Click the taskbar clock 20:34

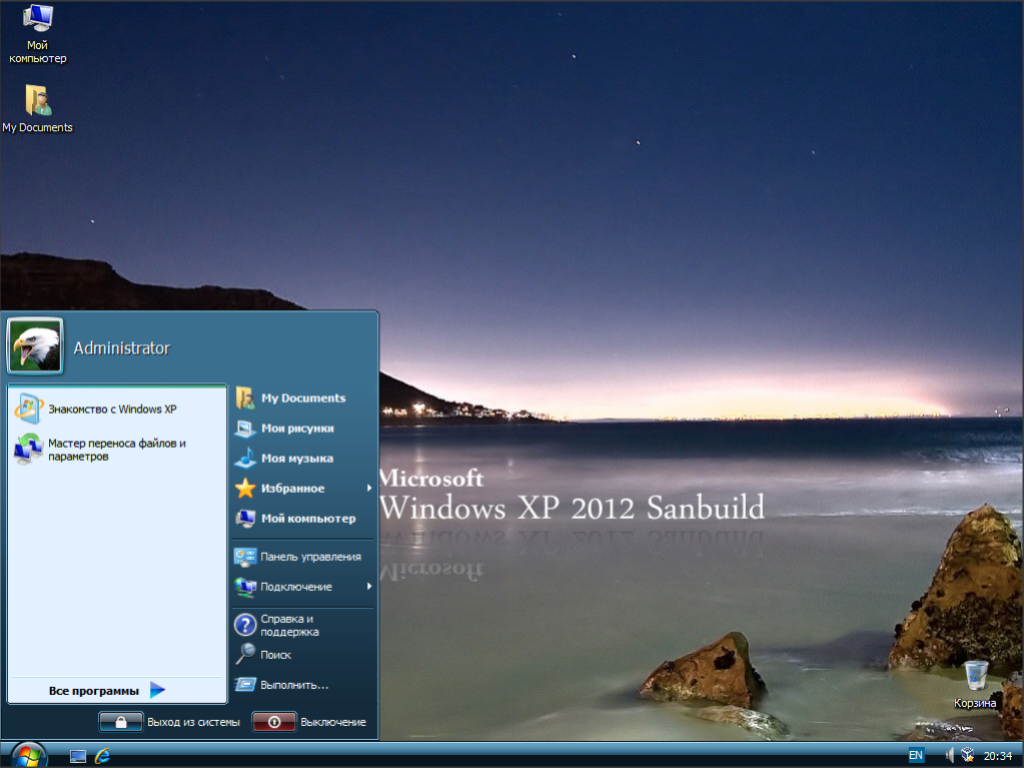coord(998,756)
